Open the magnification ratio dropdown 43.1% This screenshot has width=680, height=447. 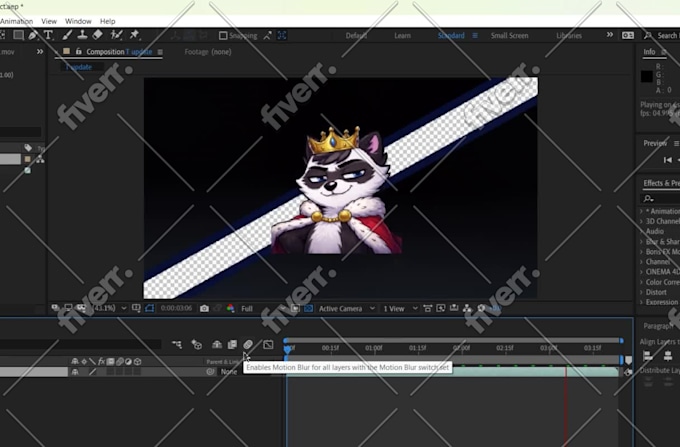110,308
